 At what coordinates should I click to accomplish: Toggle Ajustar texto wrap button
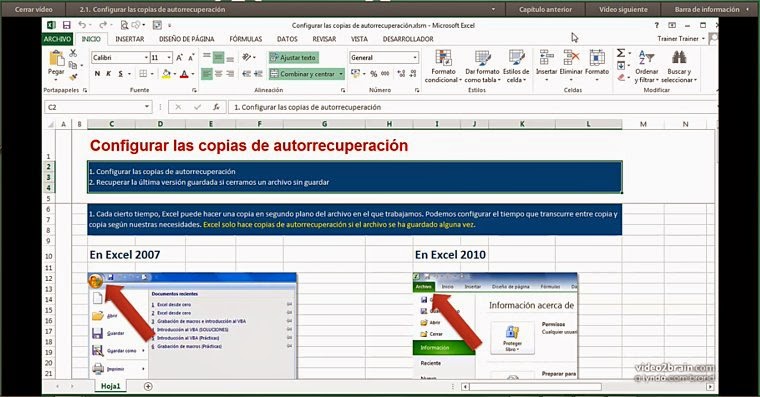[294, 58]
